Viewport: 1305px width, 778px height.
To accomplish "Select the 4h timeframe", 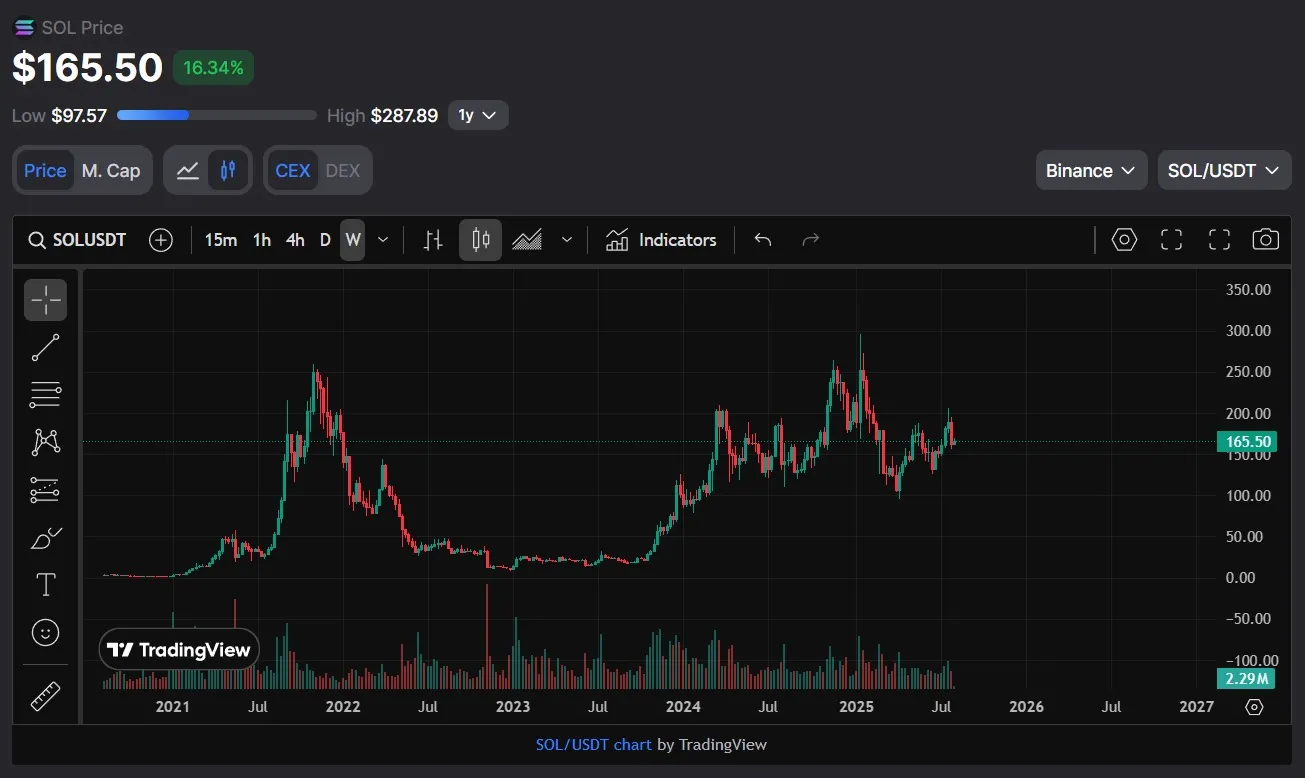I will tap(295, 240).
